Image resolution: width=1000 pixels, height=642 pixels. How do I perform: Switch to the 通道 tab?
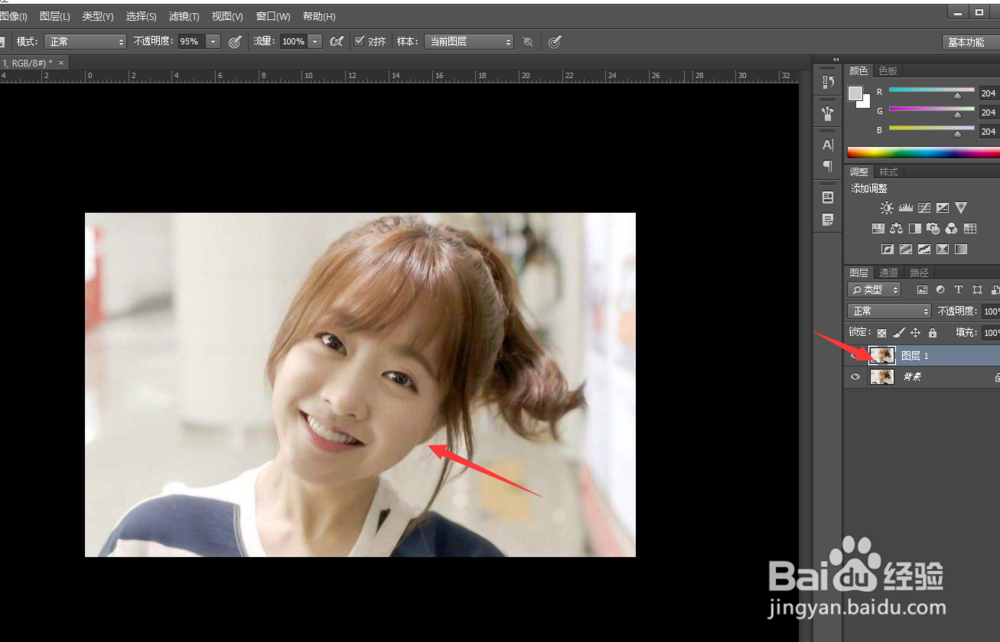click(888, 273)
